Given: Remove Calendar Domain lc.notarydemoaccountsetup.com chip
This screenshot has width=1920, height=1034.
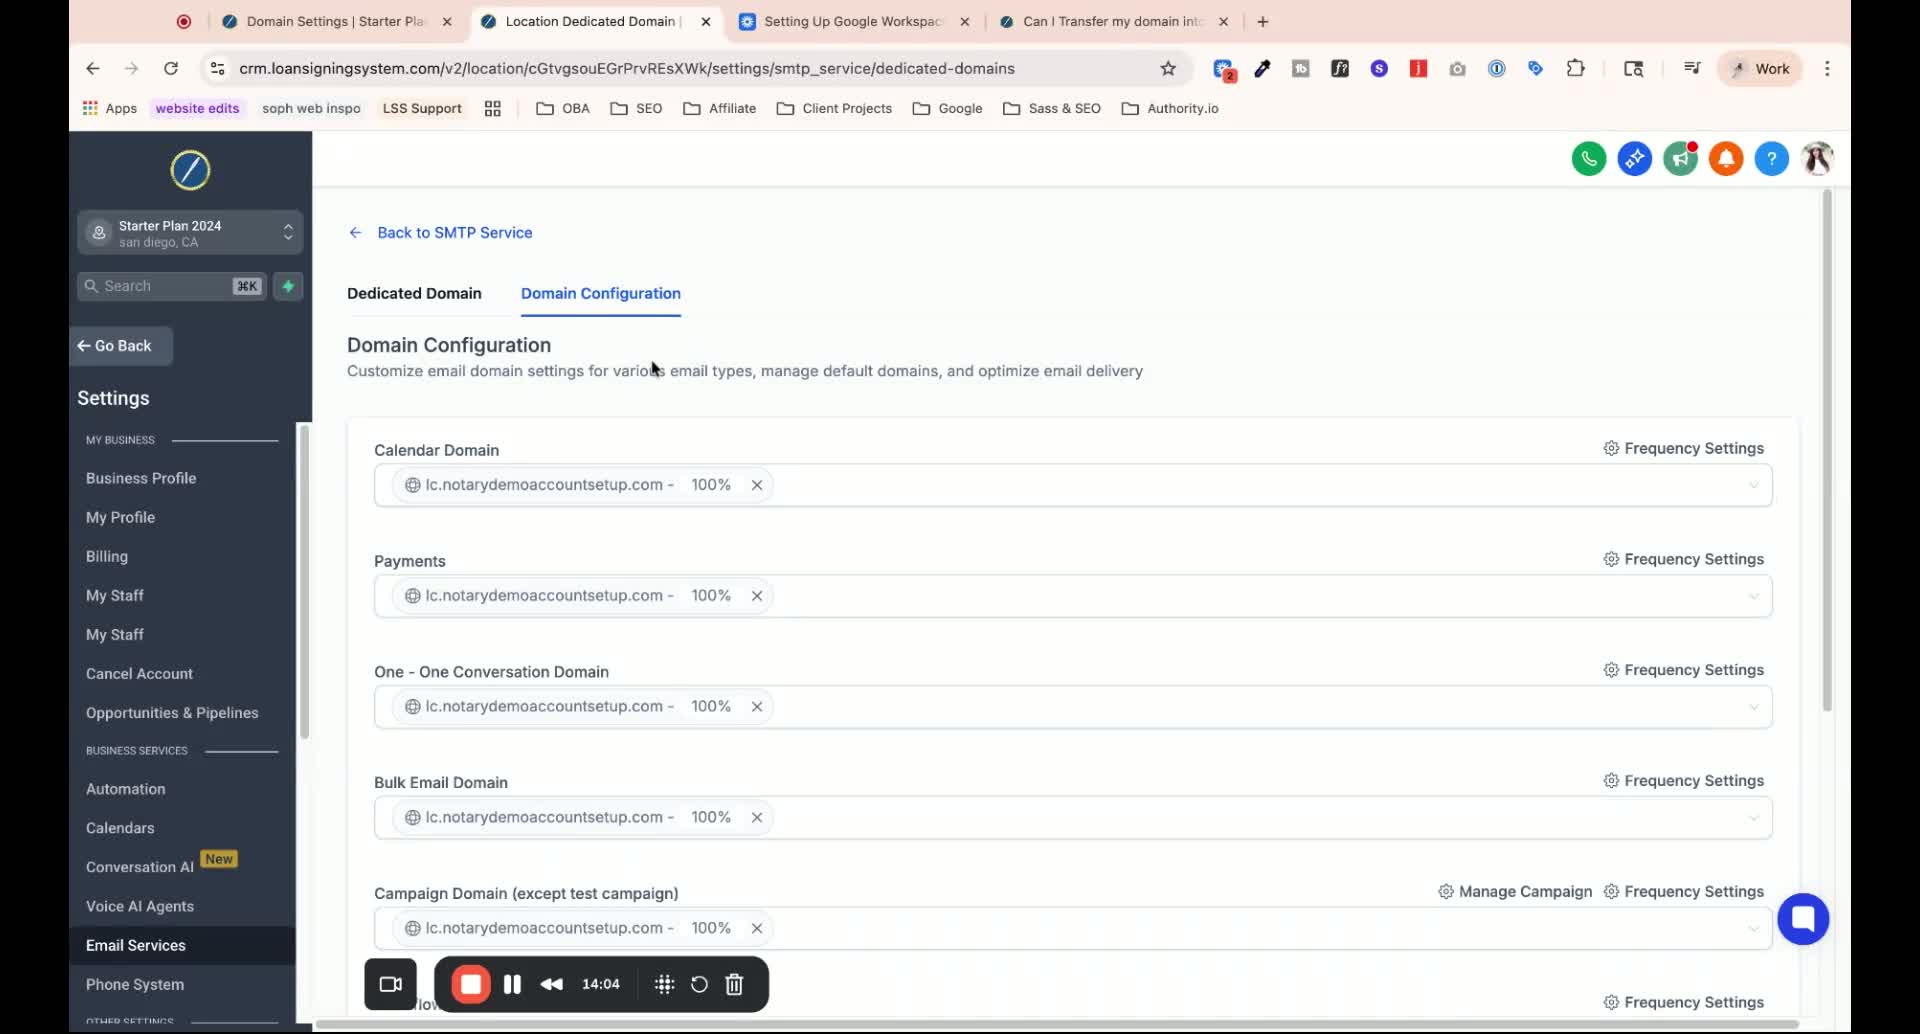Looking at the screenshot, I should point(757,485).
